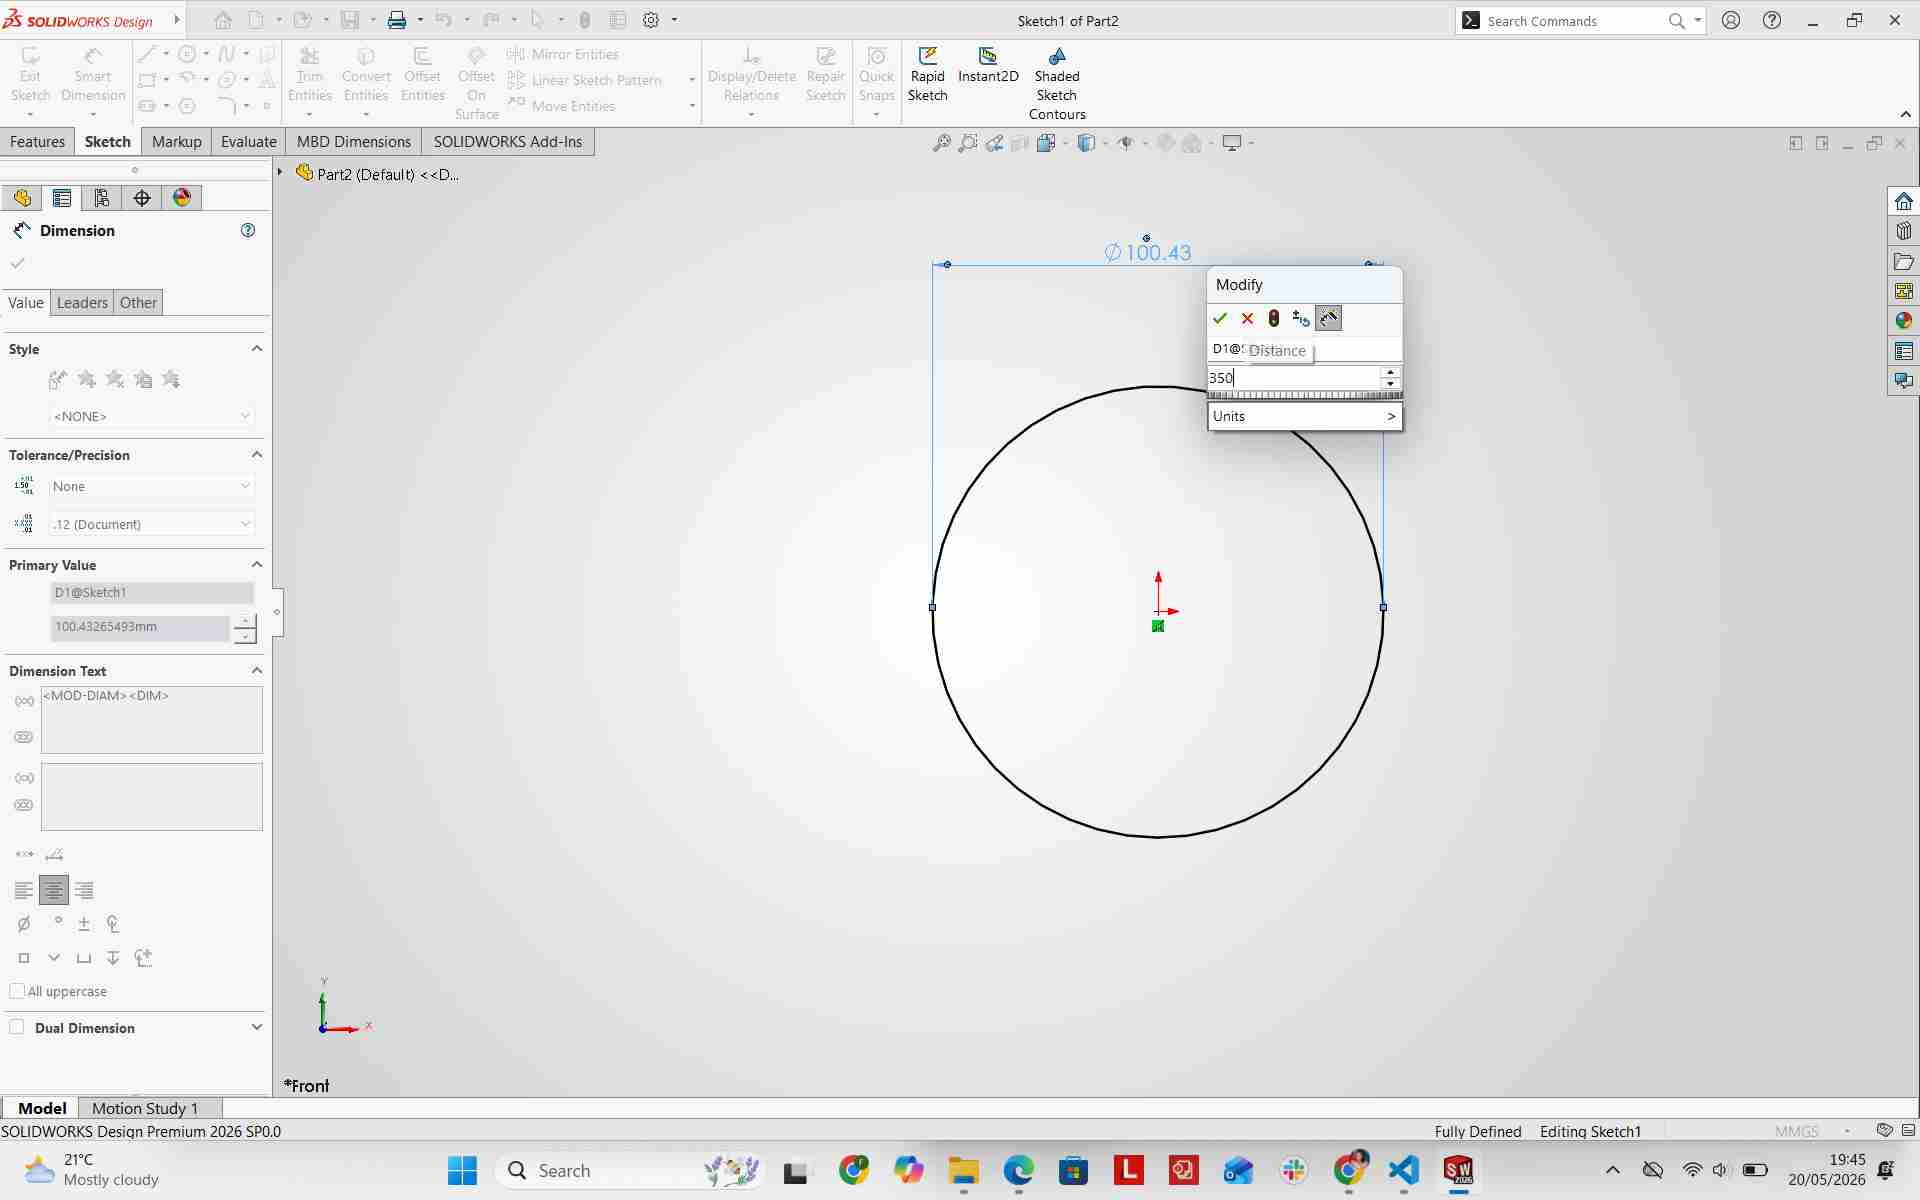Insert the centerline symbol in dimension text

[x=113, y=924]
